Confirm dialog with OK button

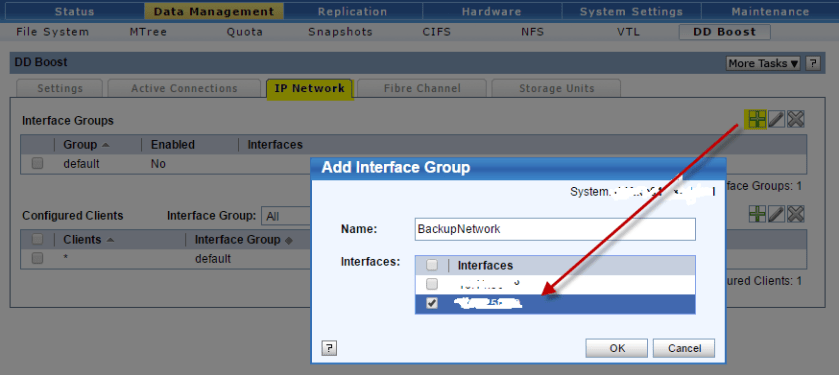[617, 348]
